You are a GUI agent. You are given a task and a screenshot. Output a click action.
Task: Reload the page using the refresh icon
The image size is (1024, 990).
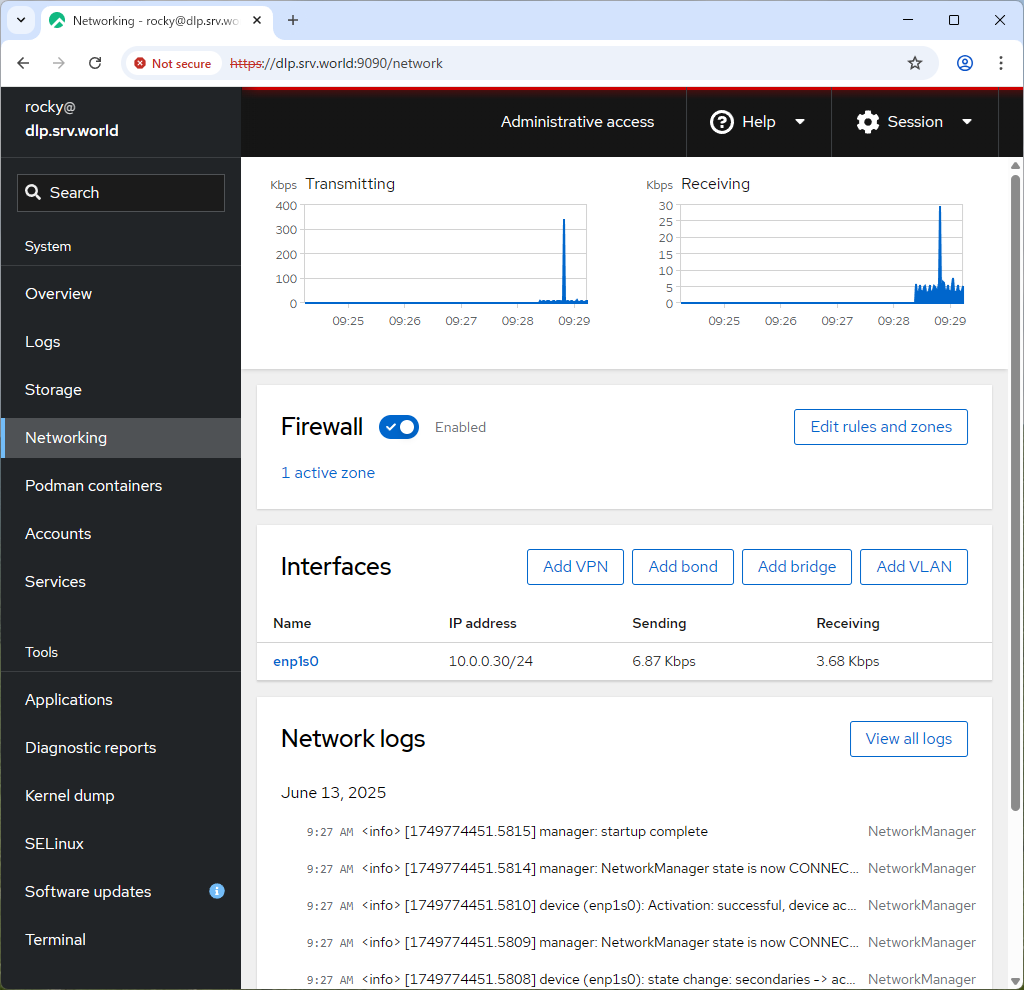(95, 62)
